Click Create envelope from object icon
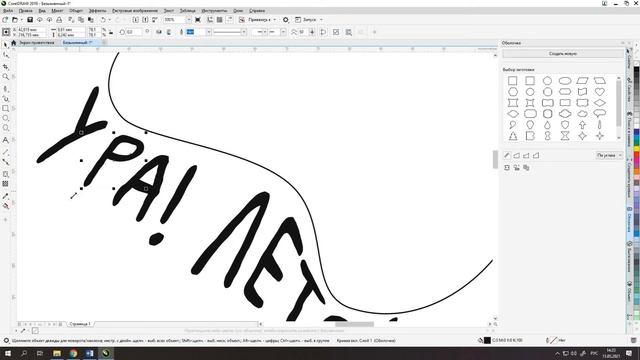 coord(516,167)
